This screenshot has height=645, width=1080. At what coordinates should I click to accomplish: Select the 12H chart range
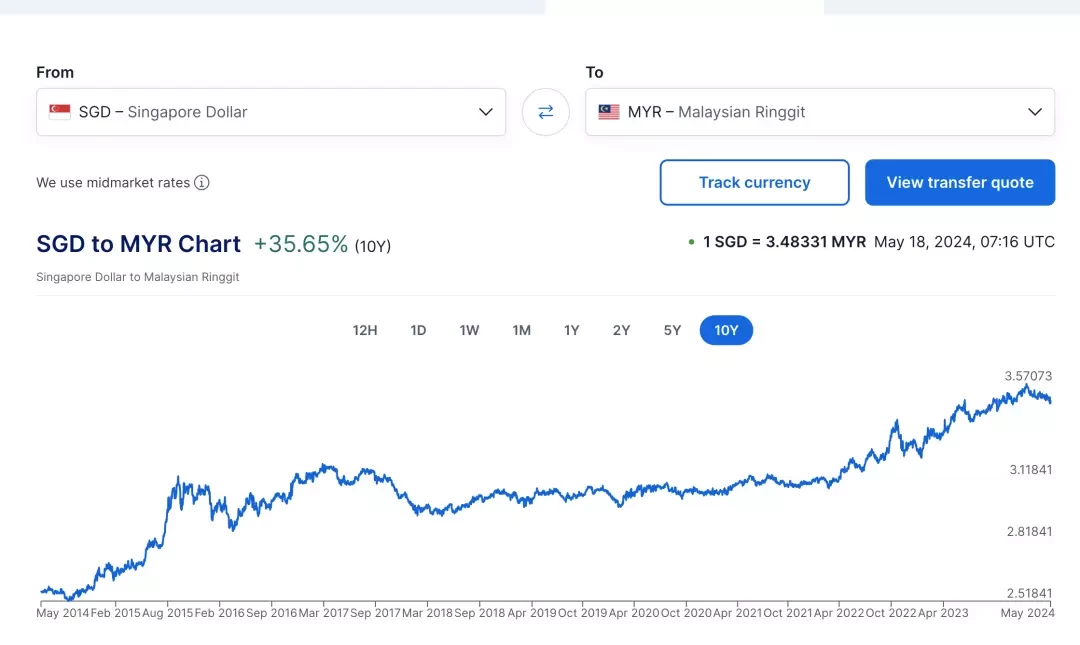pos(365,330)
